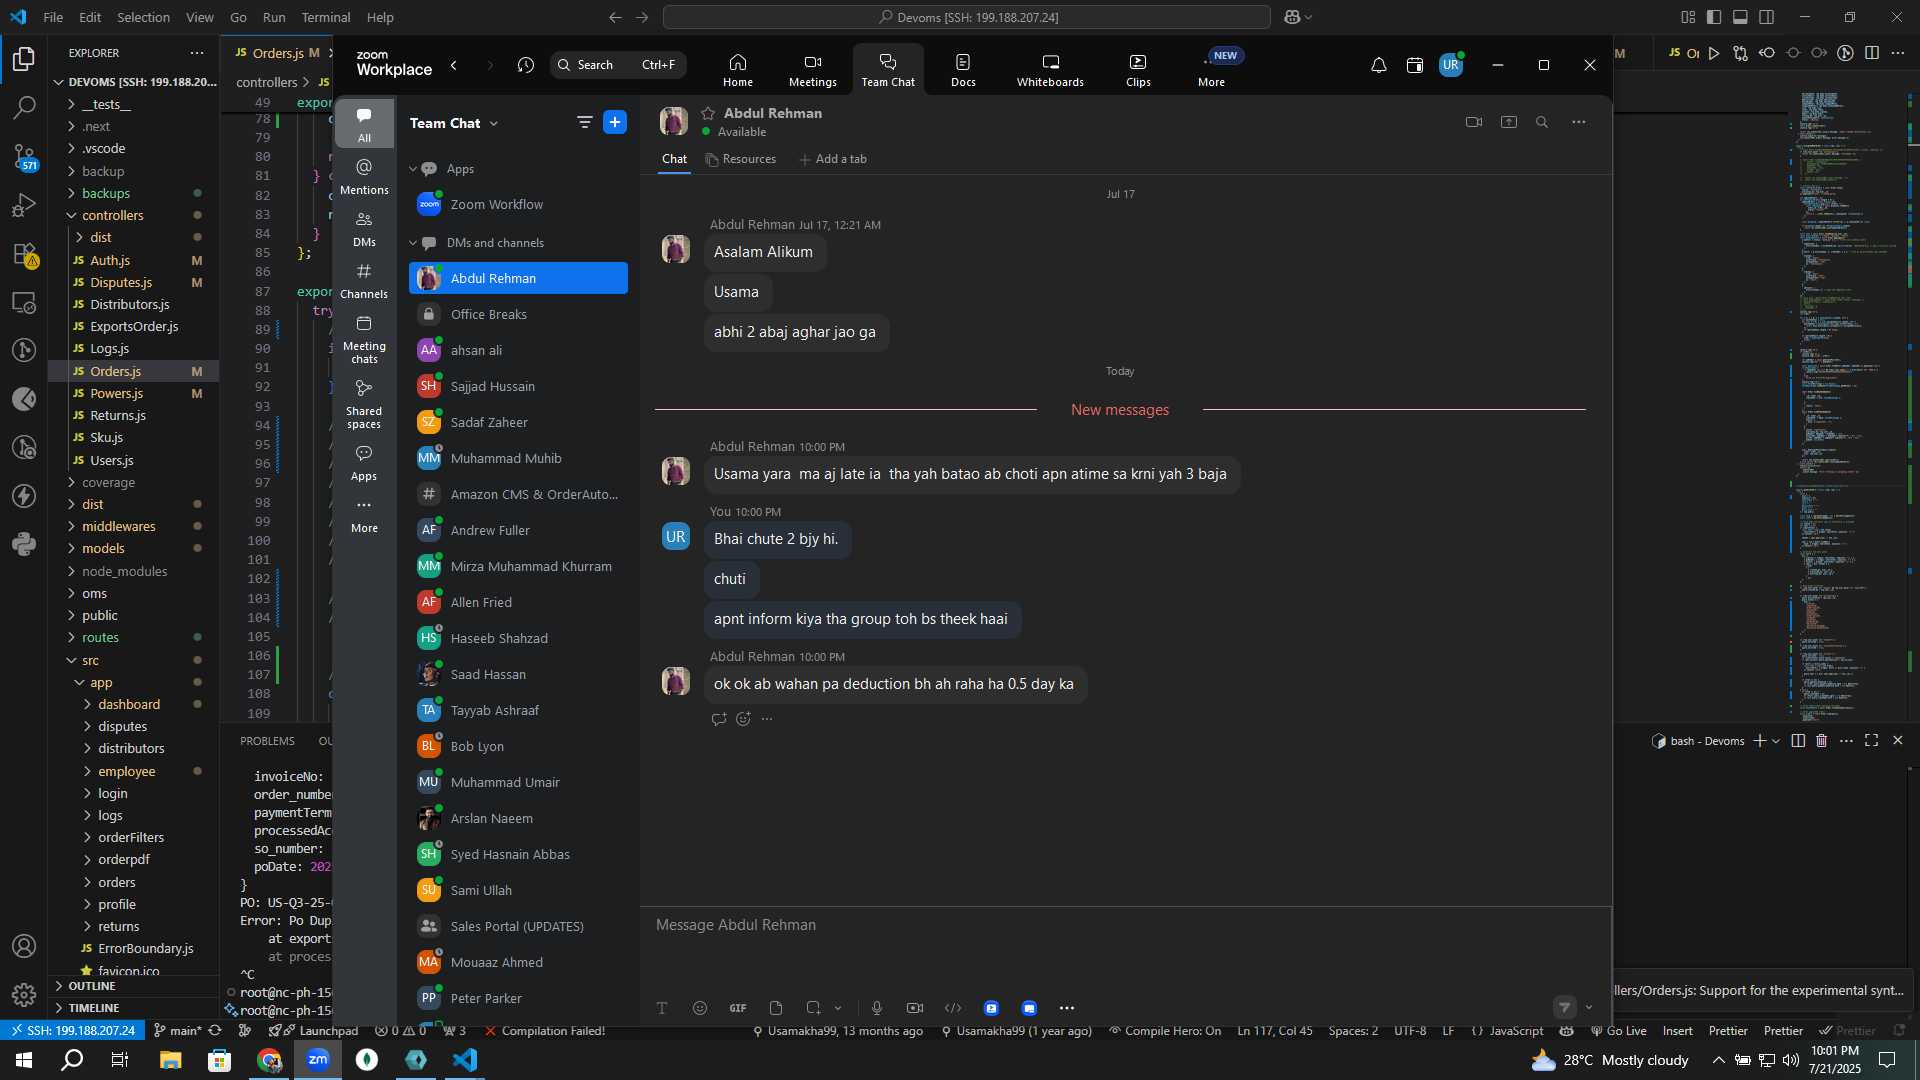This screenshot has width=1920, height=1080.
Task: Click the Zoom notifications bell icon
Action: (x=1378, y=65)
